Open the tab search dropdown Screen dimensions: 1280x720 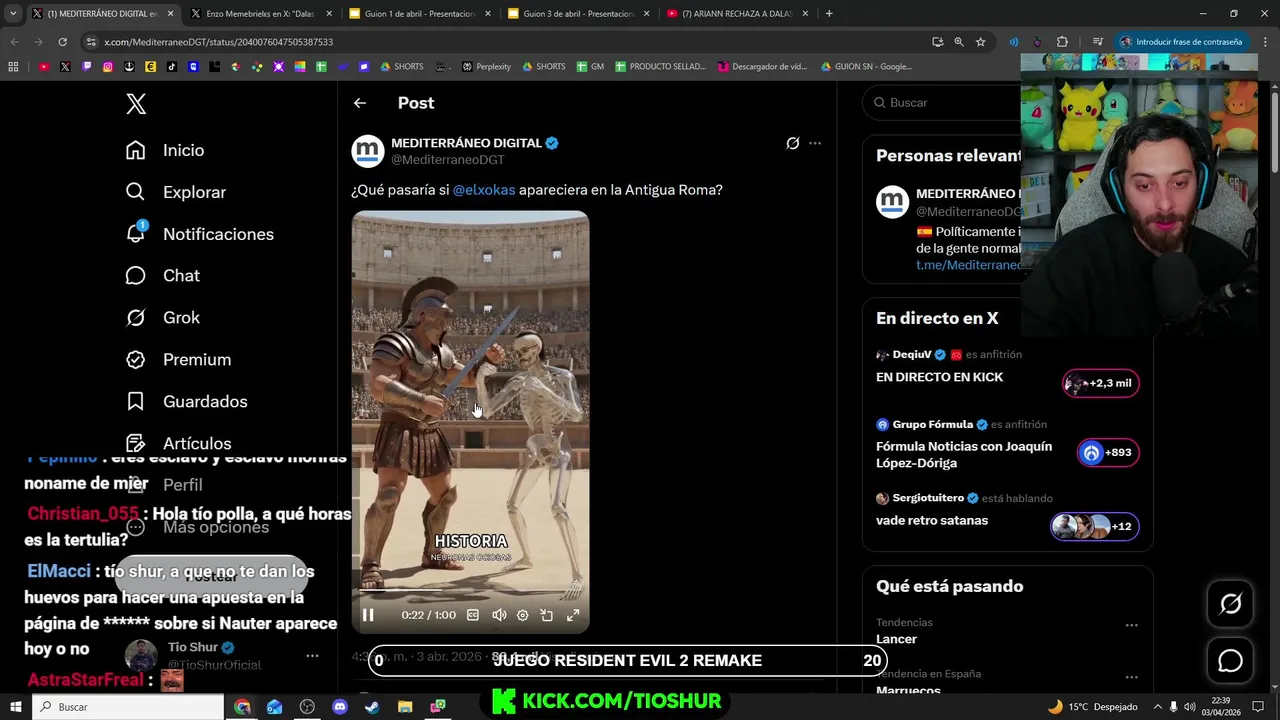13,14
